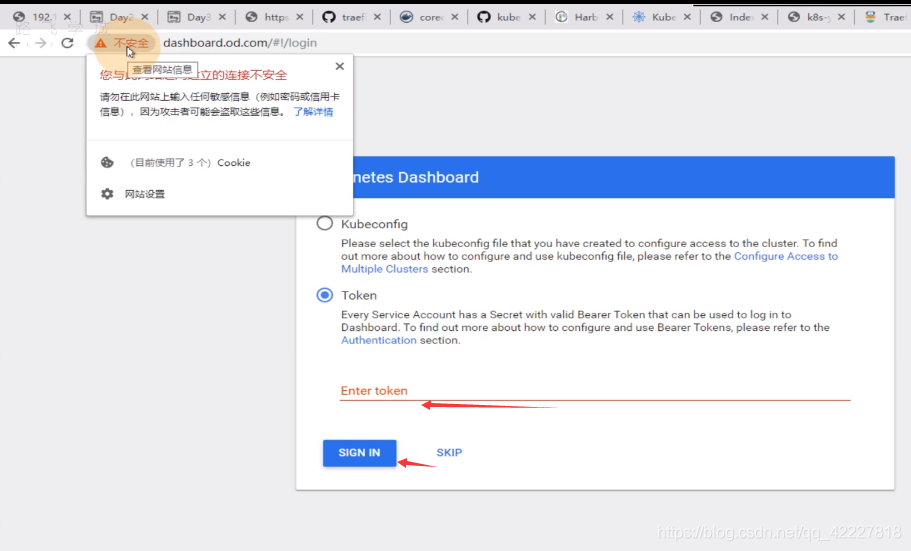The height and width of the screenshot is (551, 911).
Task: Close the Kube dashboard tab
Action: click(x=687, y=17)
